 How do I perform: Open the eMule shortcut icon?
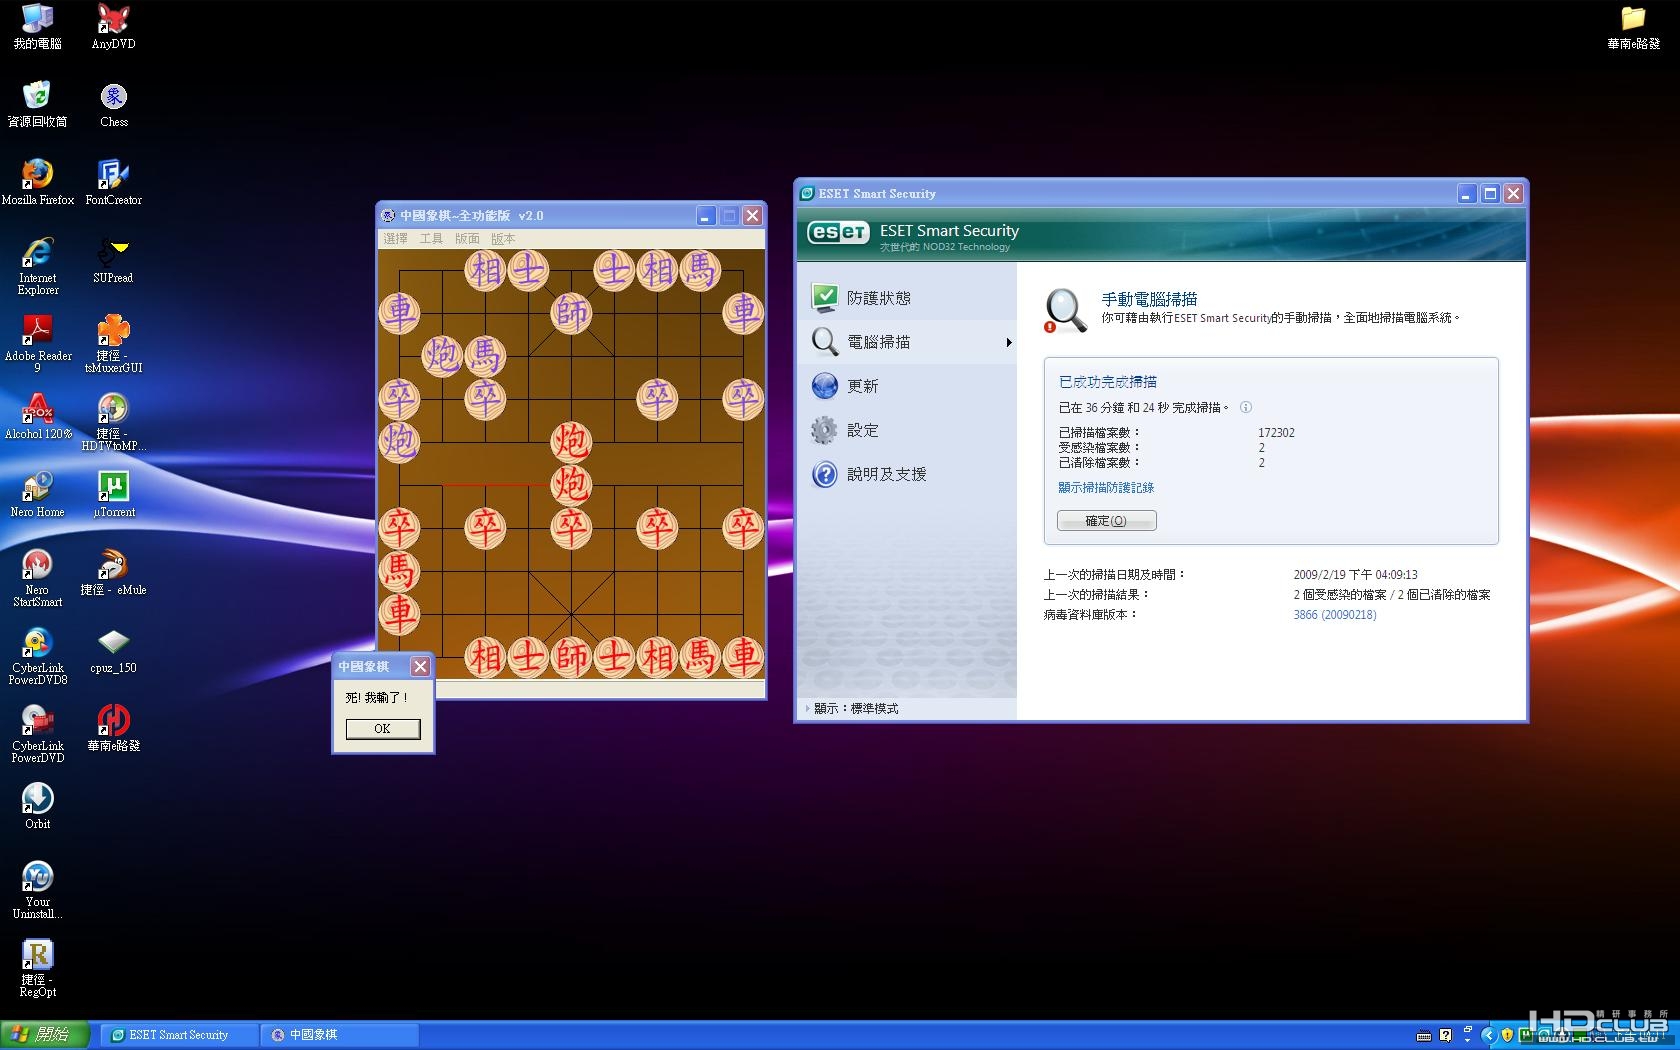(x=113, y=572)
